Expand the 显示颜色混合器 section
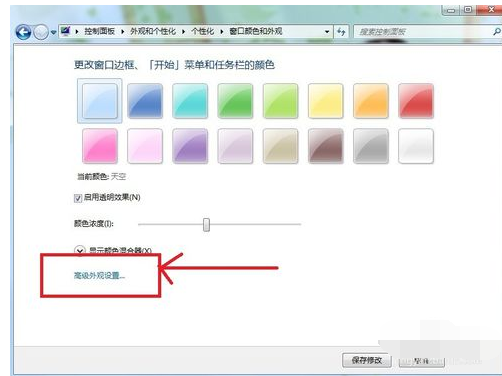 click(x=80, y=250)
